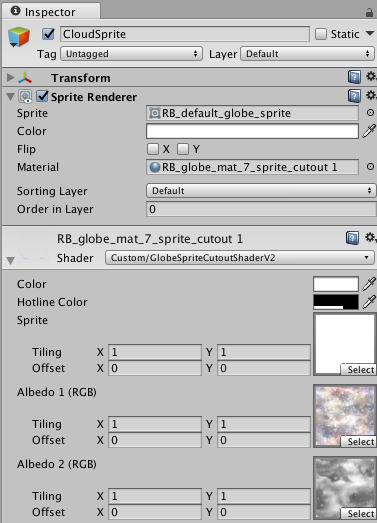Click Albedo 1 Tiling Y field
Viewport: 377px width, 523px height.
(x=264, y=424)
